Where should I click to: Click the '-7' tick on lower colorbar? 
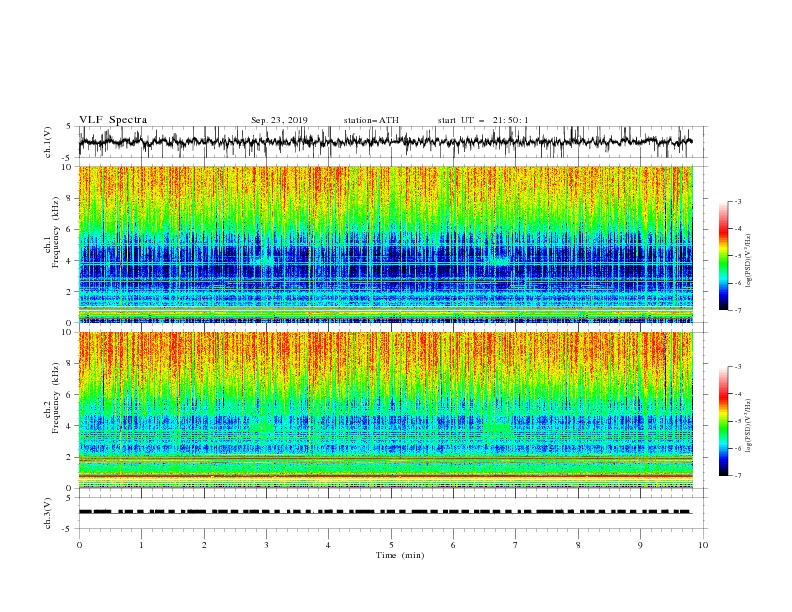737,476
